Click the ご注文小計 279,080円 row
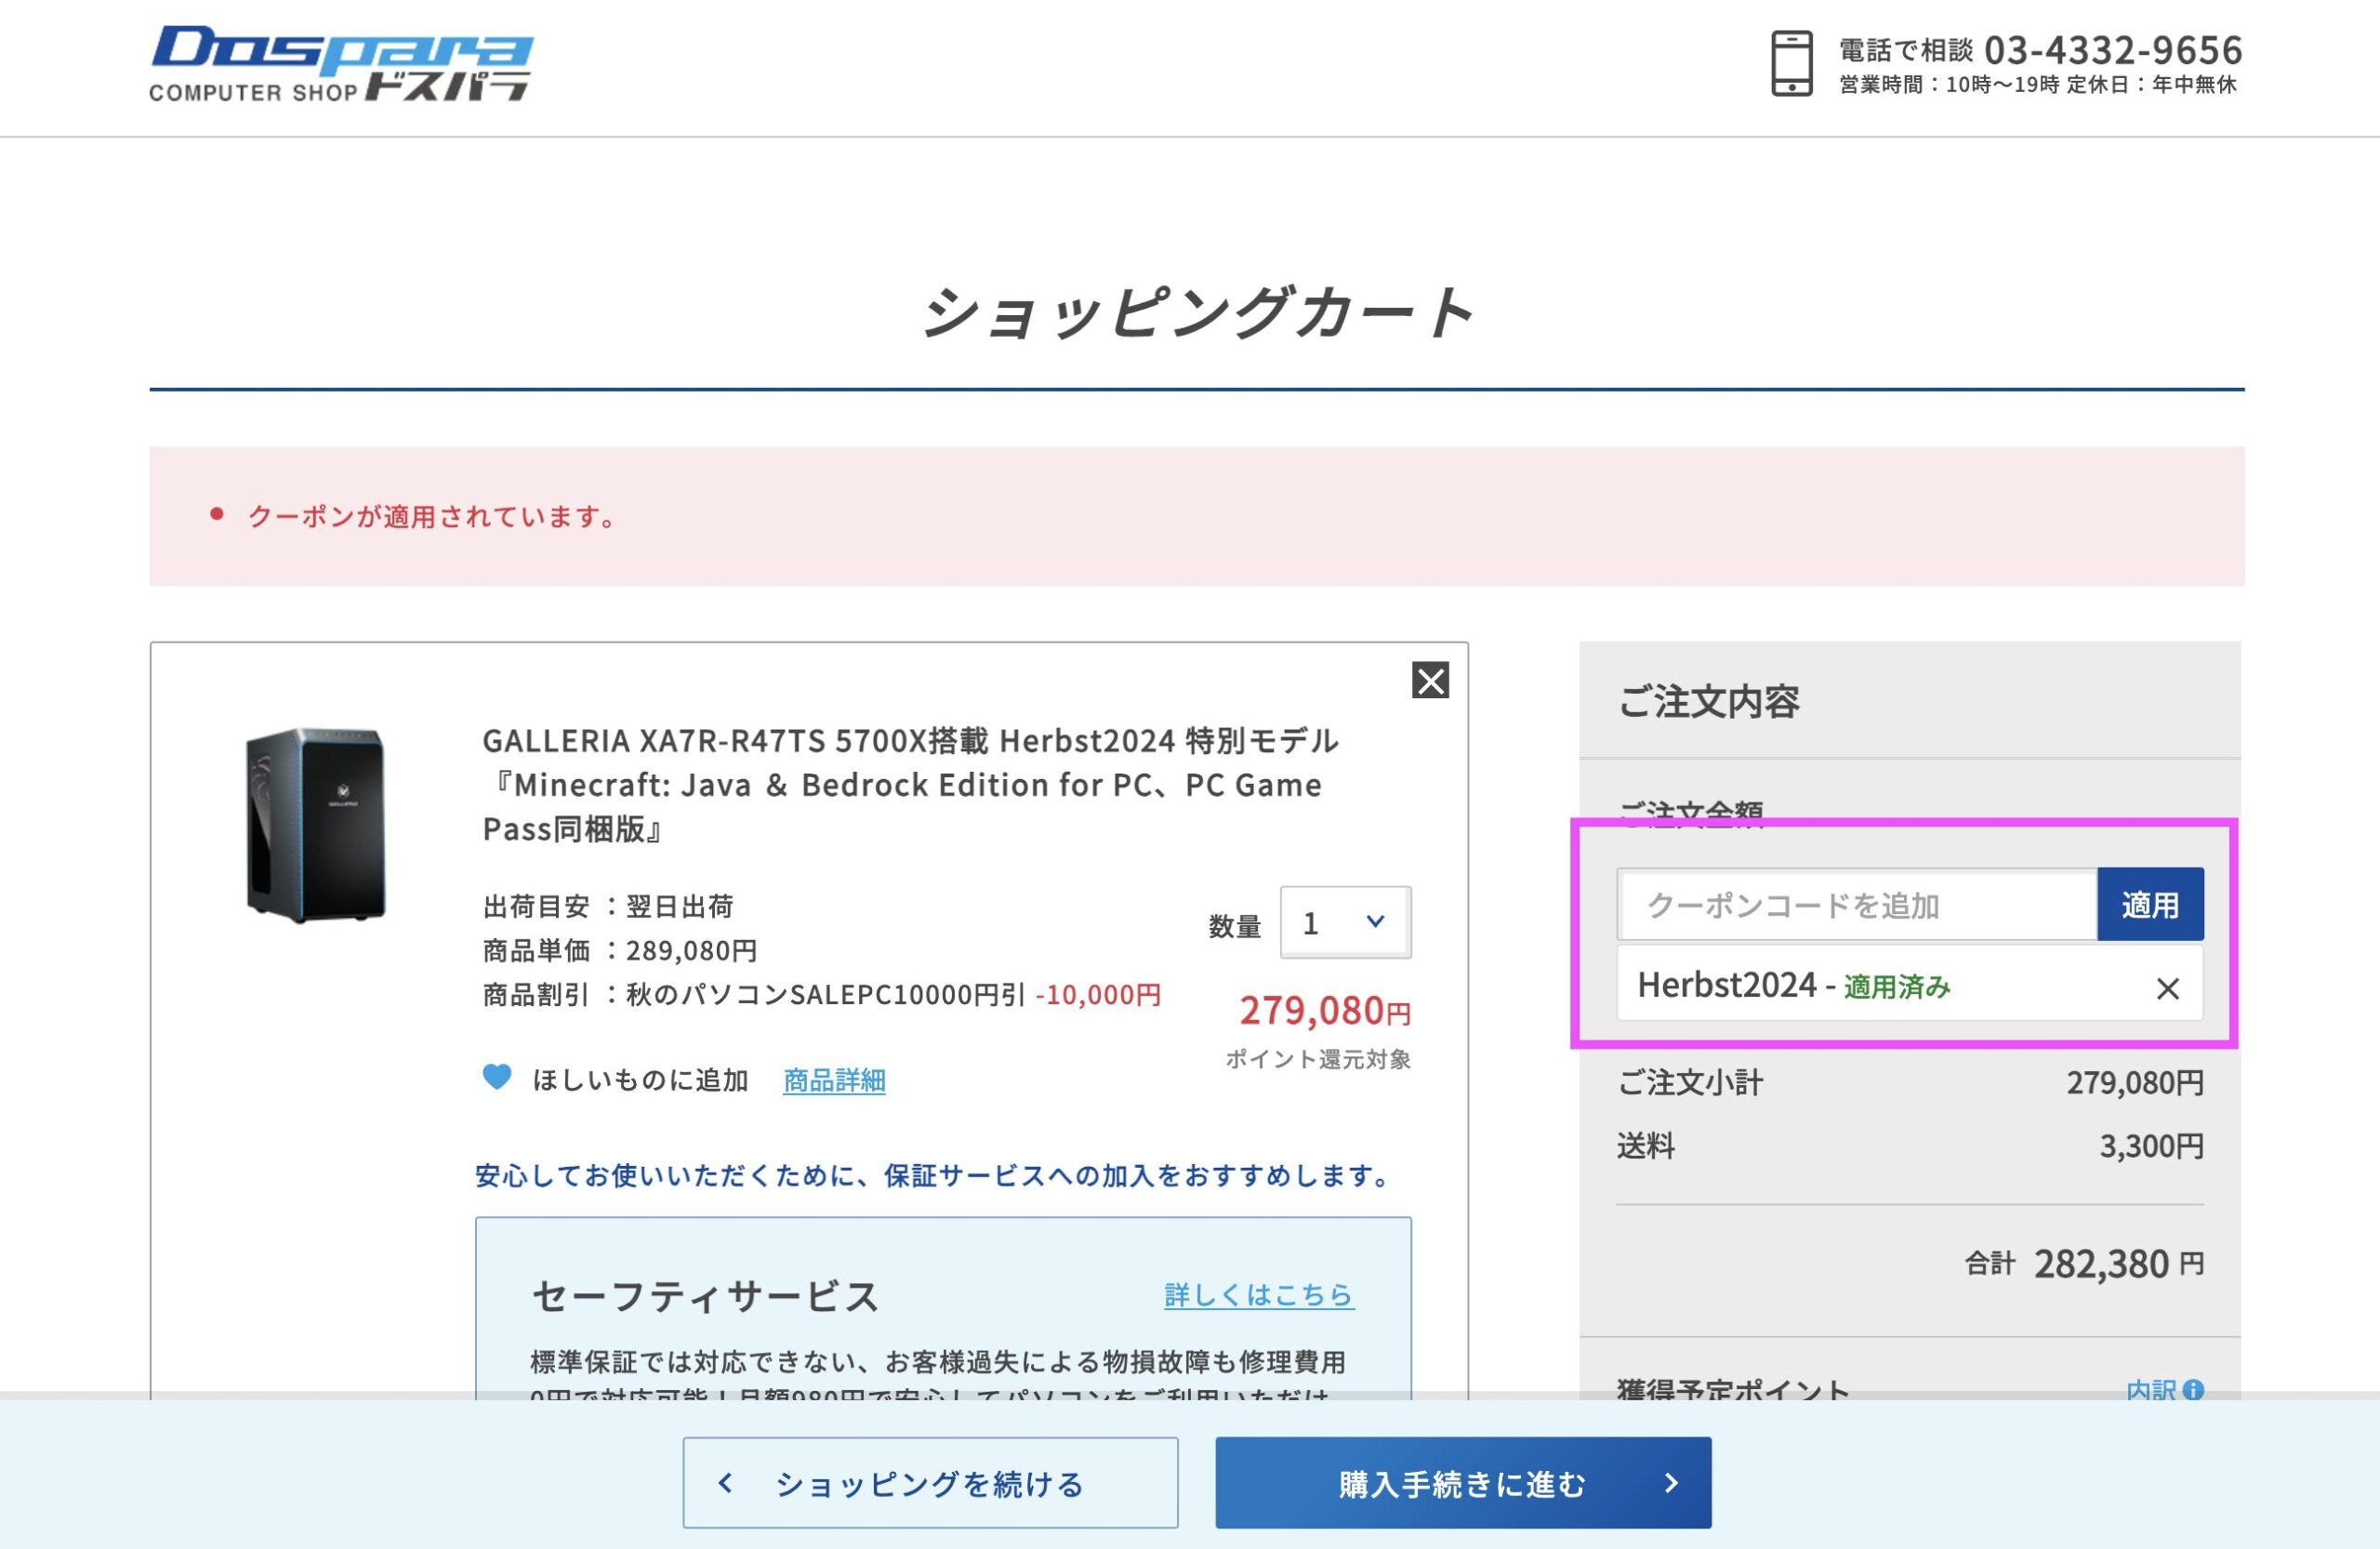 1910,1083
